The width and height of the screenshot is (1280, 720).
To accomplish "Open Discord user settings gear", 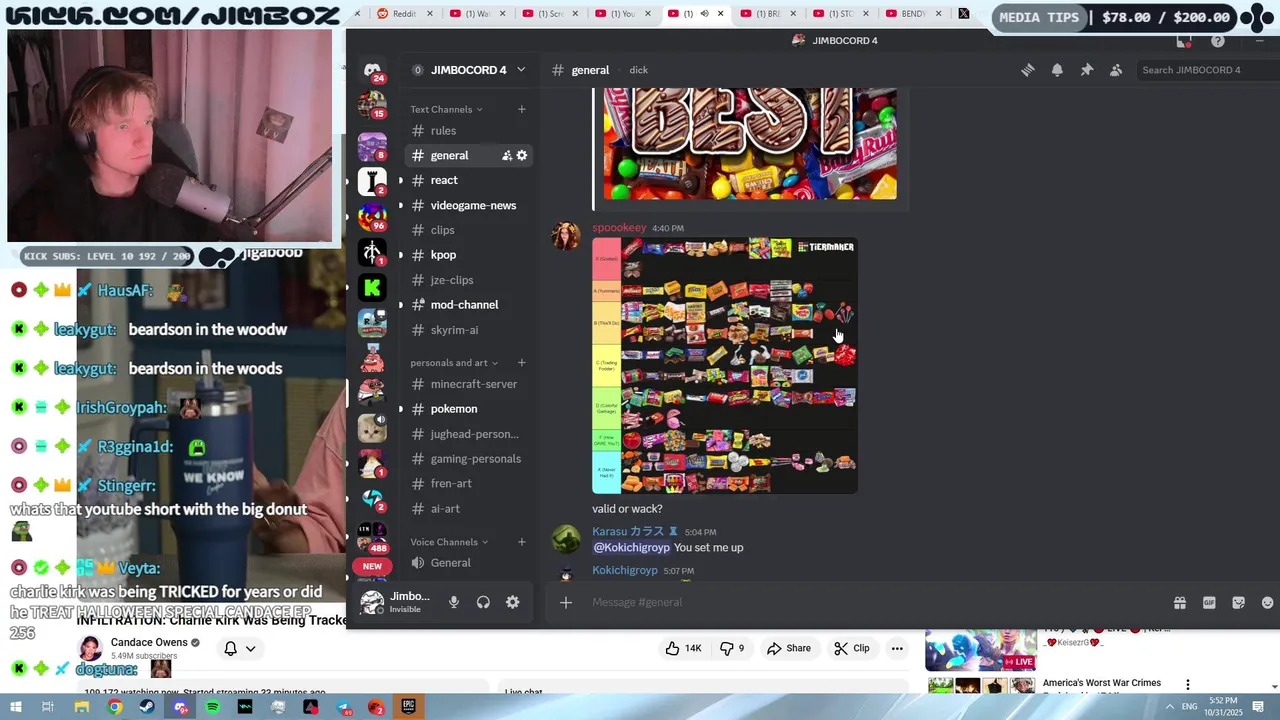I will [512, 602].
